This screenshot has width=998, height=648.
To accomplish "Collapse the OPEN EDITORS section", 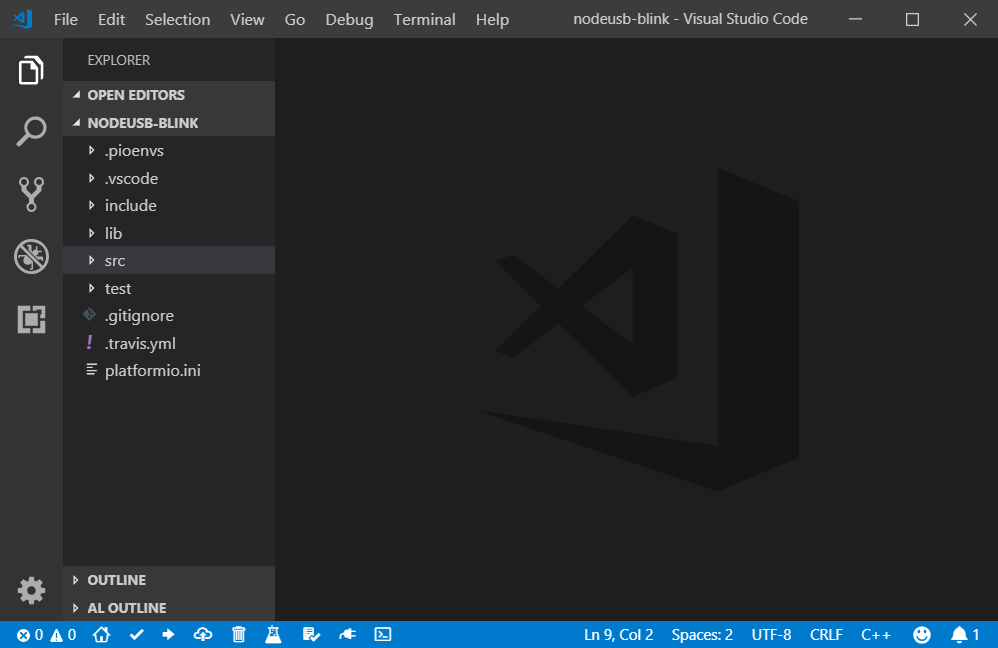I will (169, 95).
